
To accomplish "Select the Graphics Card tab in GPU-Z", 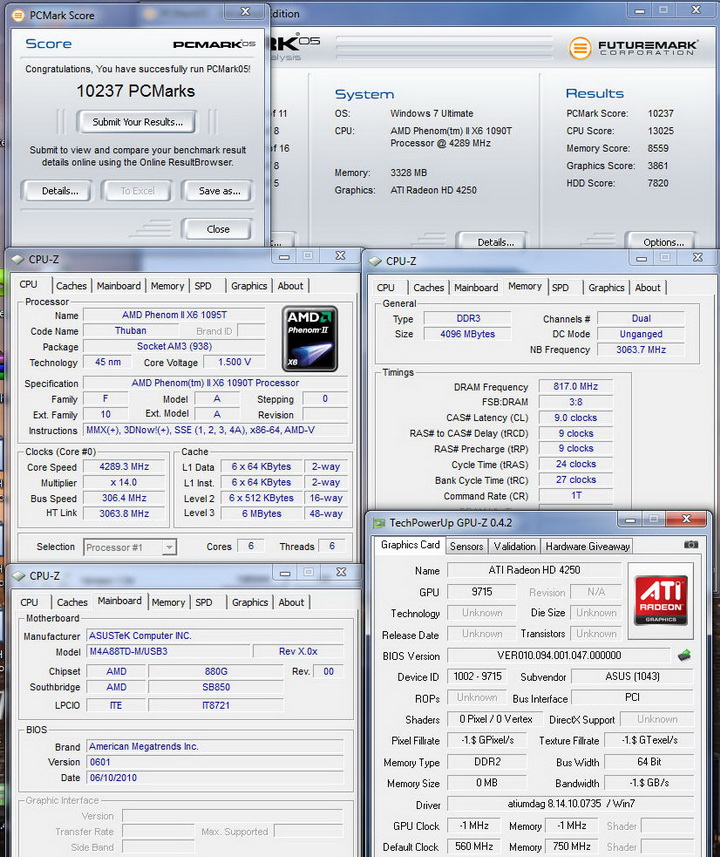I will point(410,545).
